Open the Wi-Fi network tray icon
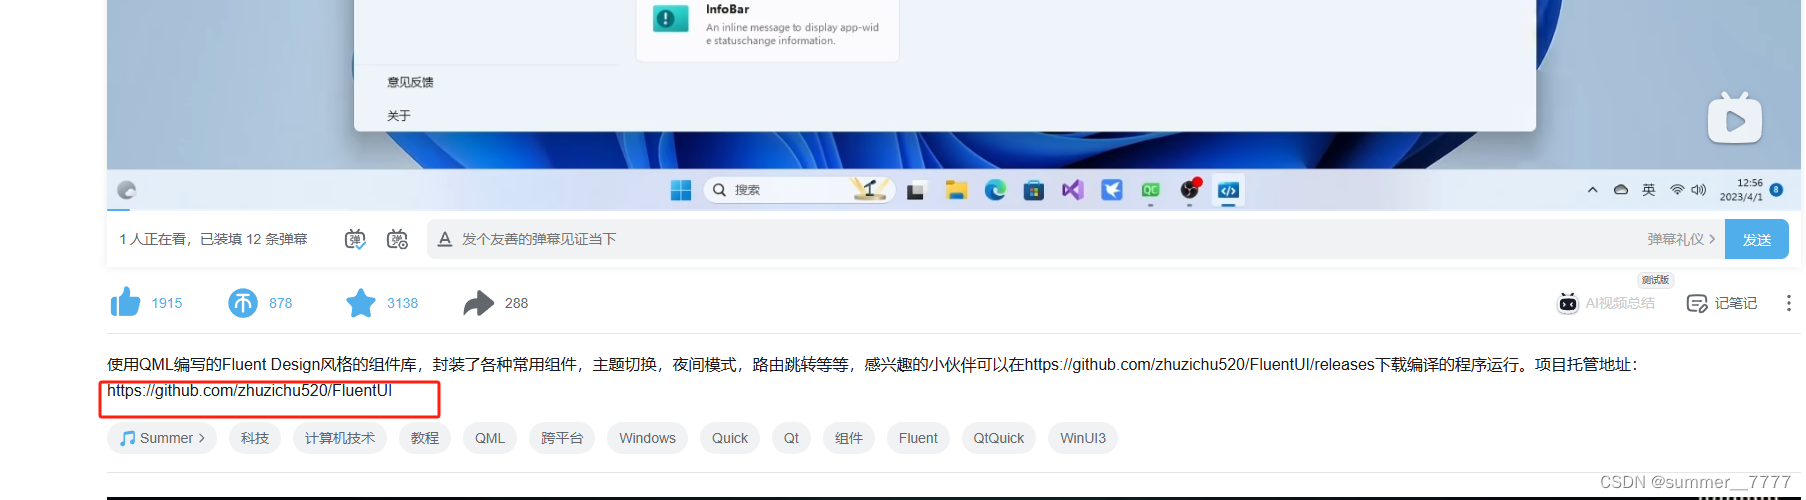This screenshot has height=500, width=1806. point(1677,190)
